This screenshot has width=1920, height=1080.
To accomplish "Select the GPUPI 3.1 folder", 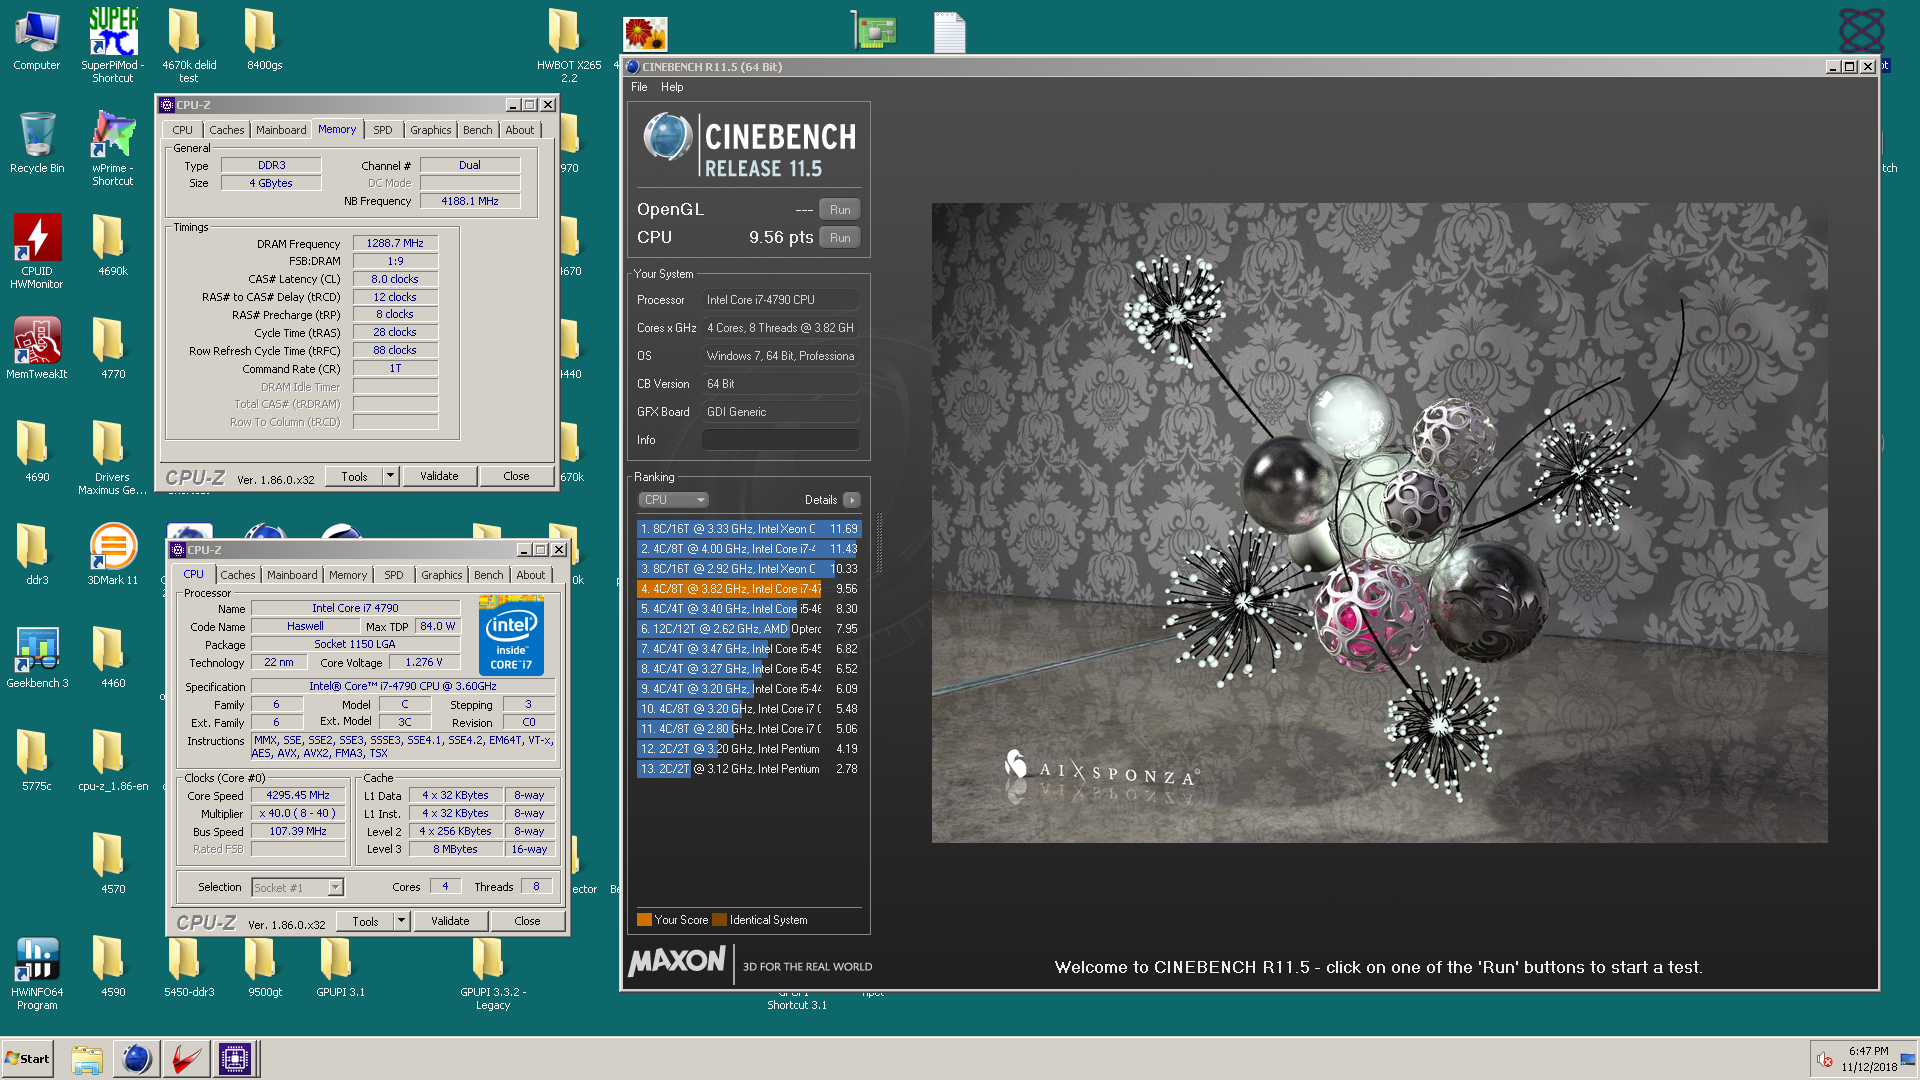I will (340, 967).
